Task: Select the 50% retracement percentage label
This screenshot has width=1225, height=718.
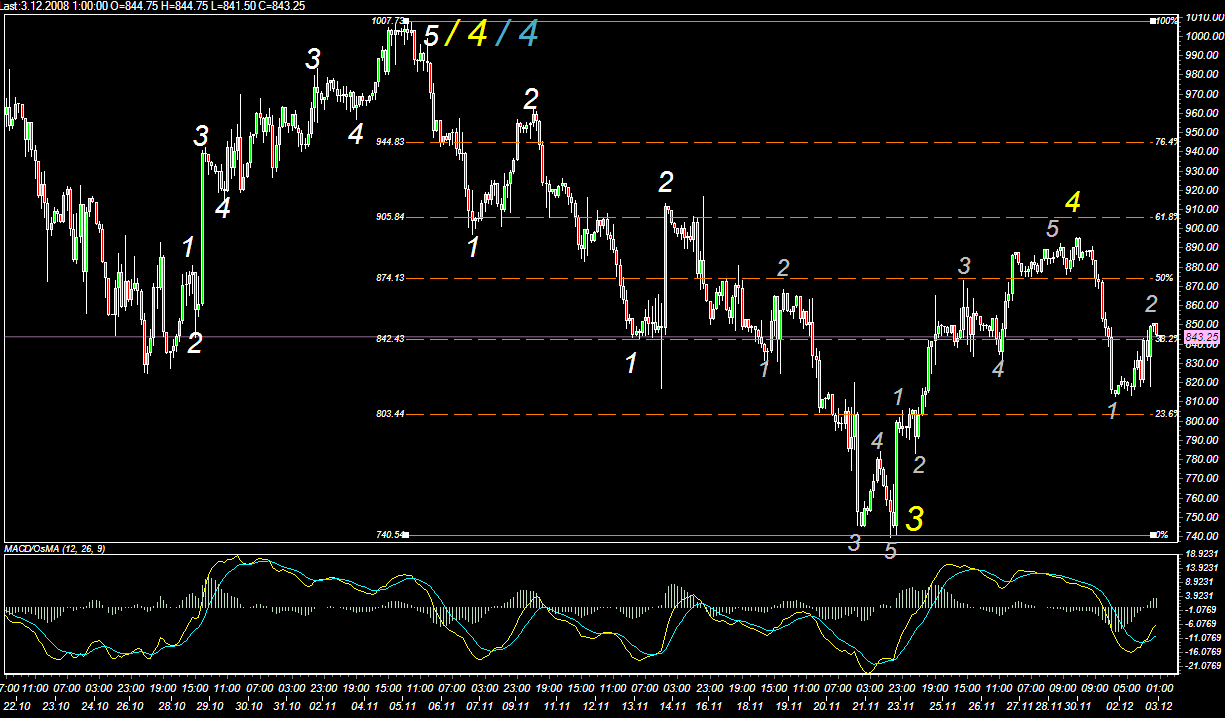Action: point(1162,278)
